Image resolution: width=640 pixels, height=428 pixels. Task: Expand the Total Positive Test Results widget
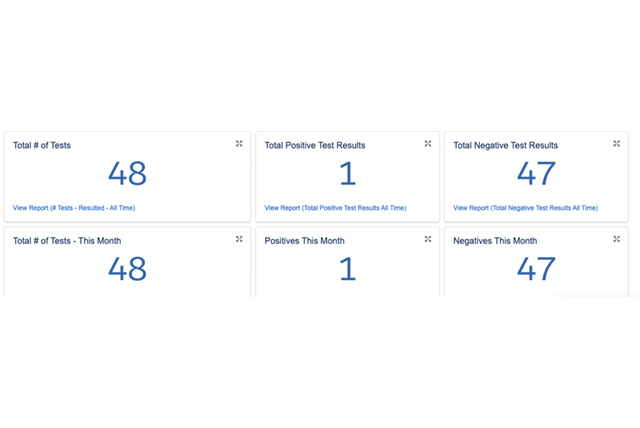[x=428, y=144]
